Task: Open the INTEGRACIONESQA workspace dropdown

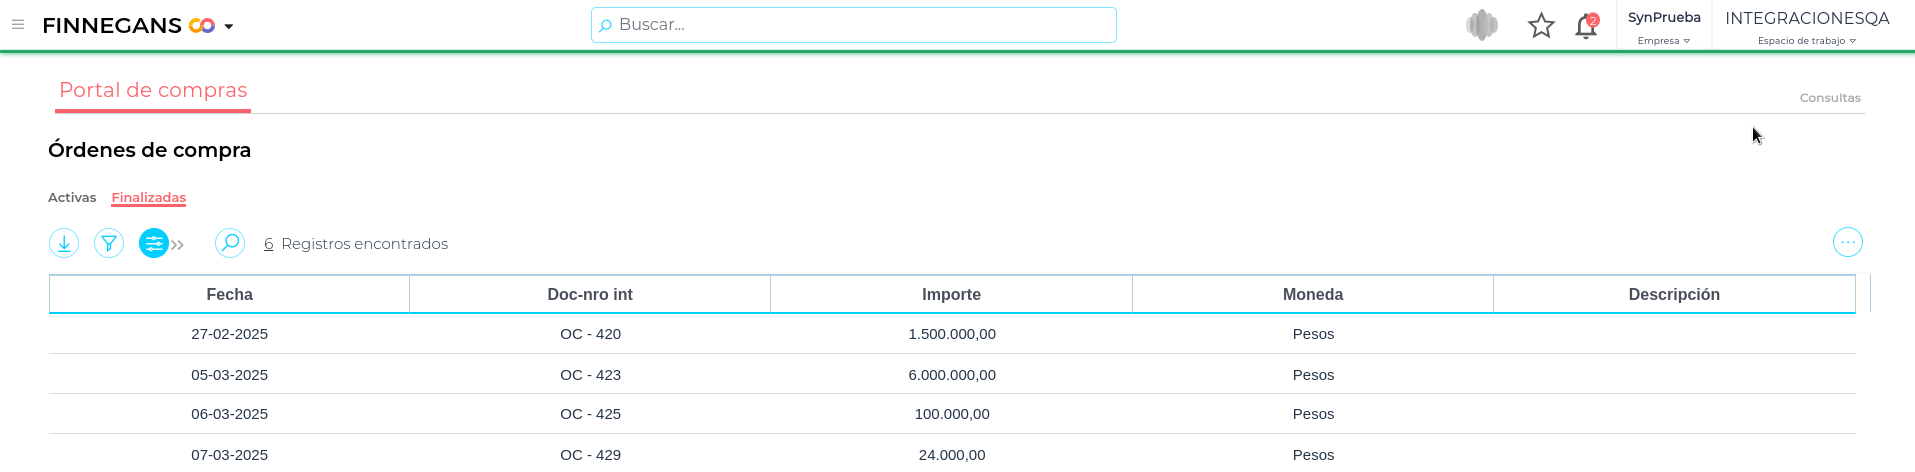Action: 1807,27
